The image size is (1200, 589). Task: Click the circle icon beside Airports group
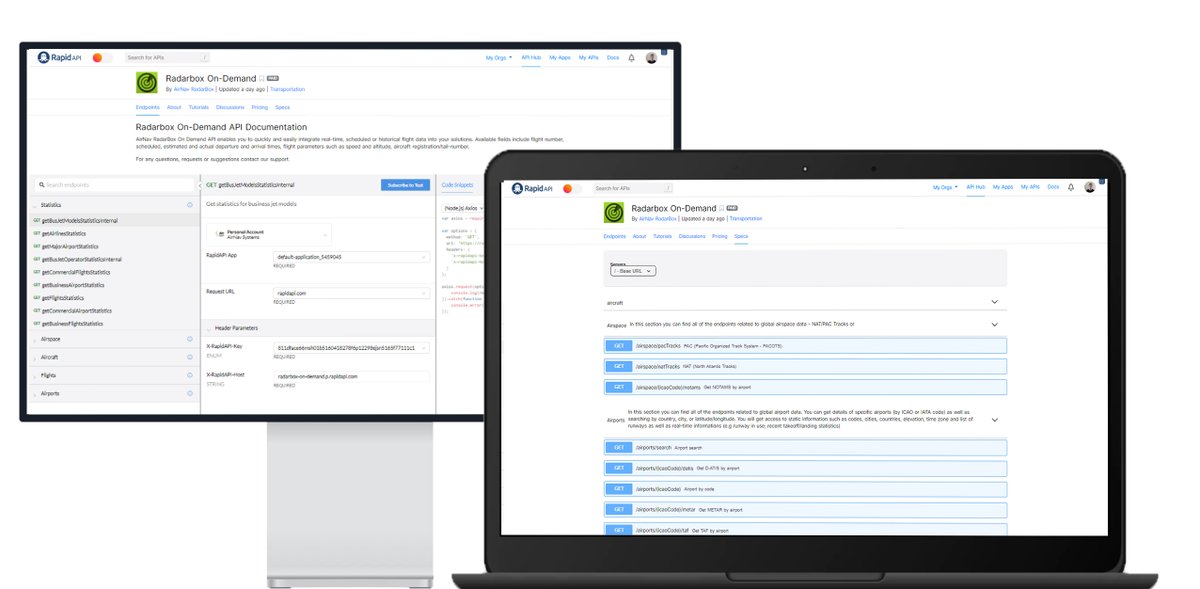[190, 393]
